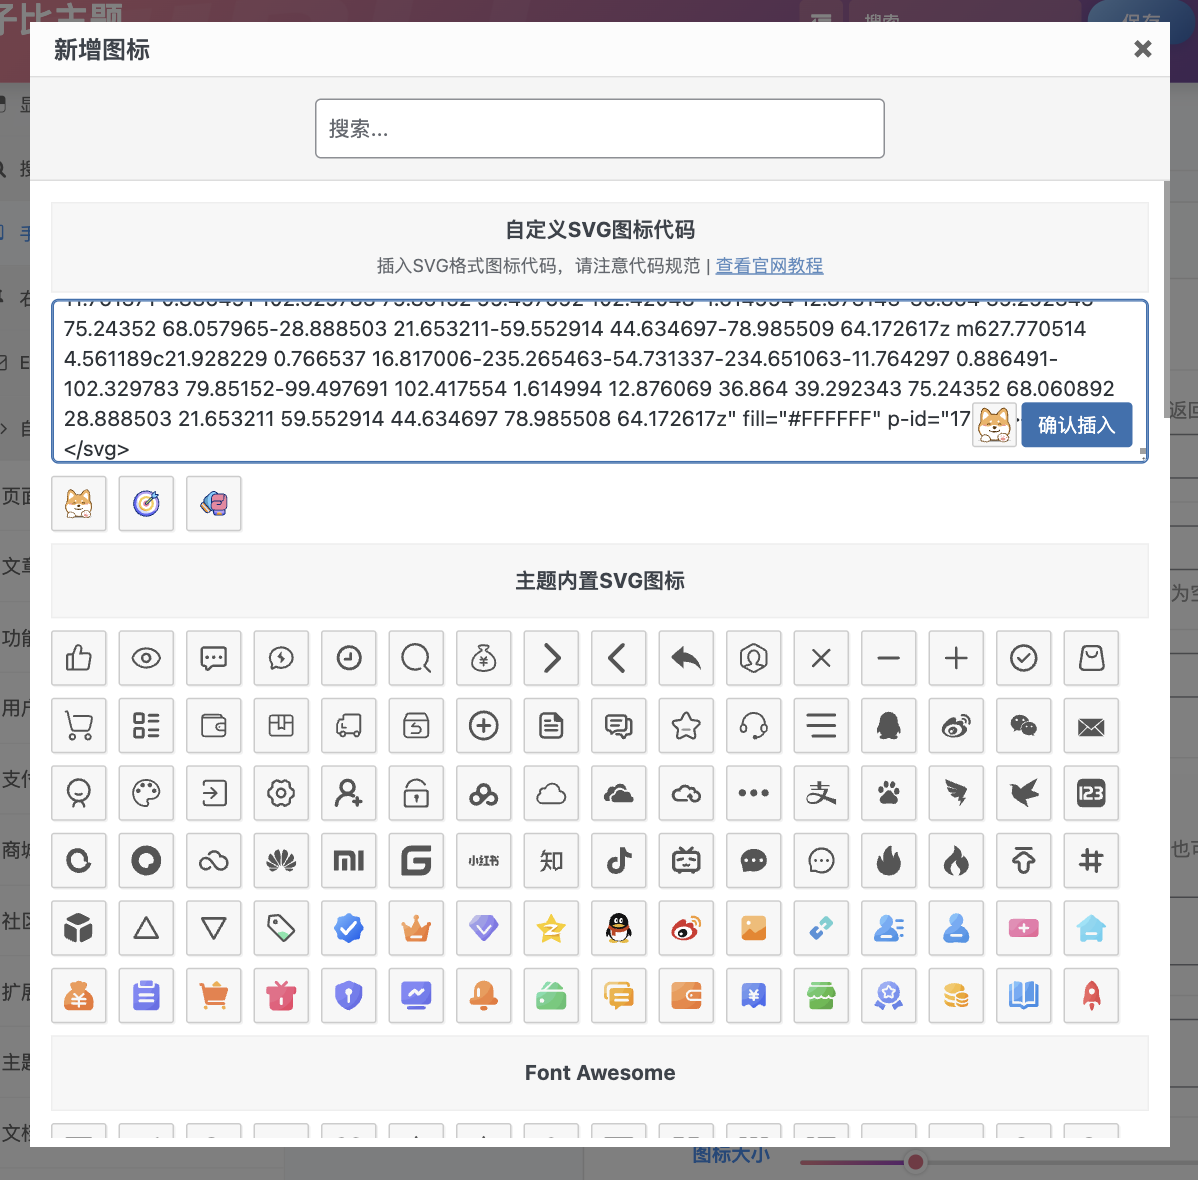1198x1180 pixels.
Task: Select the red rocket icon
Action: point(1091,996)
